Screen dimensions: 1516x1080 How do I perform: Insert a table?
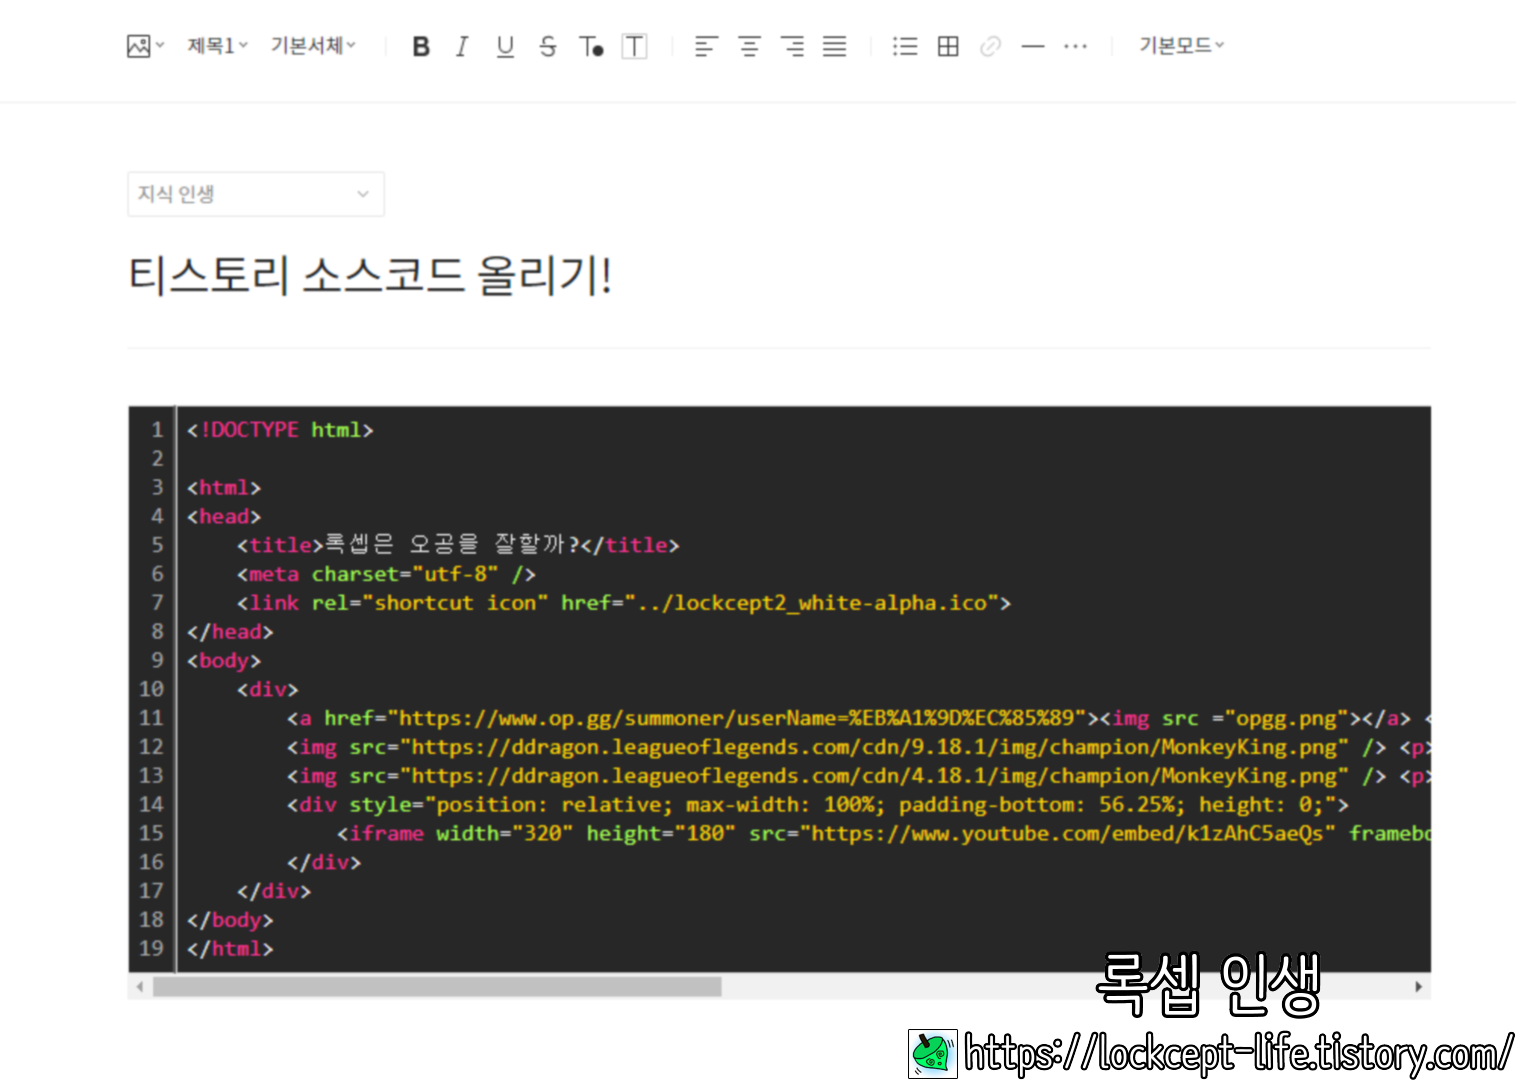coord(948,46)
